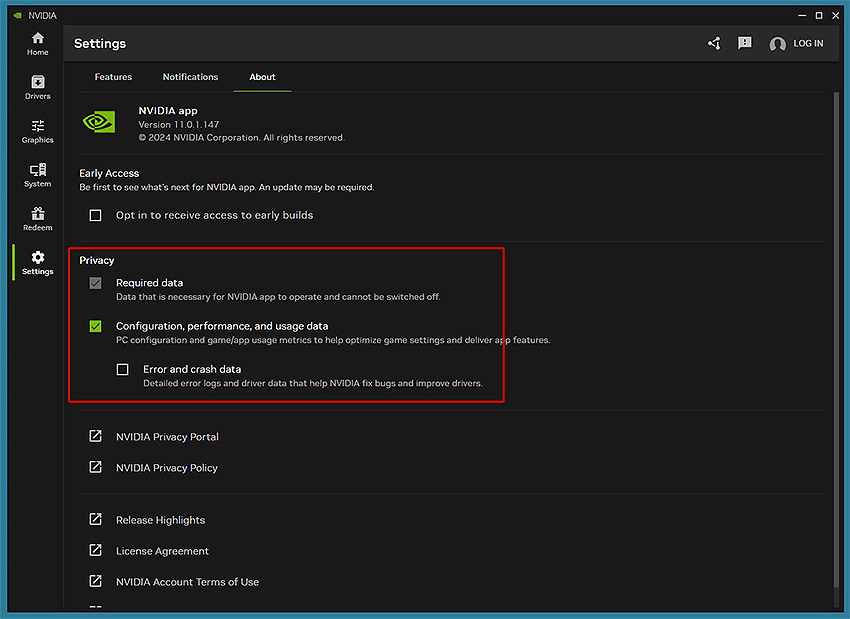Click external link icon beside Release Highlights
Screen dimensions: 850x619
[x=95, y=519]
